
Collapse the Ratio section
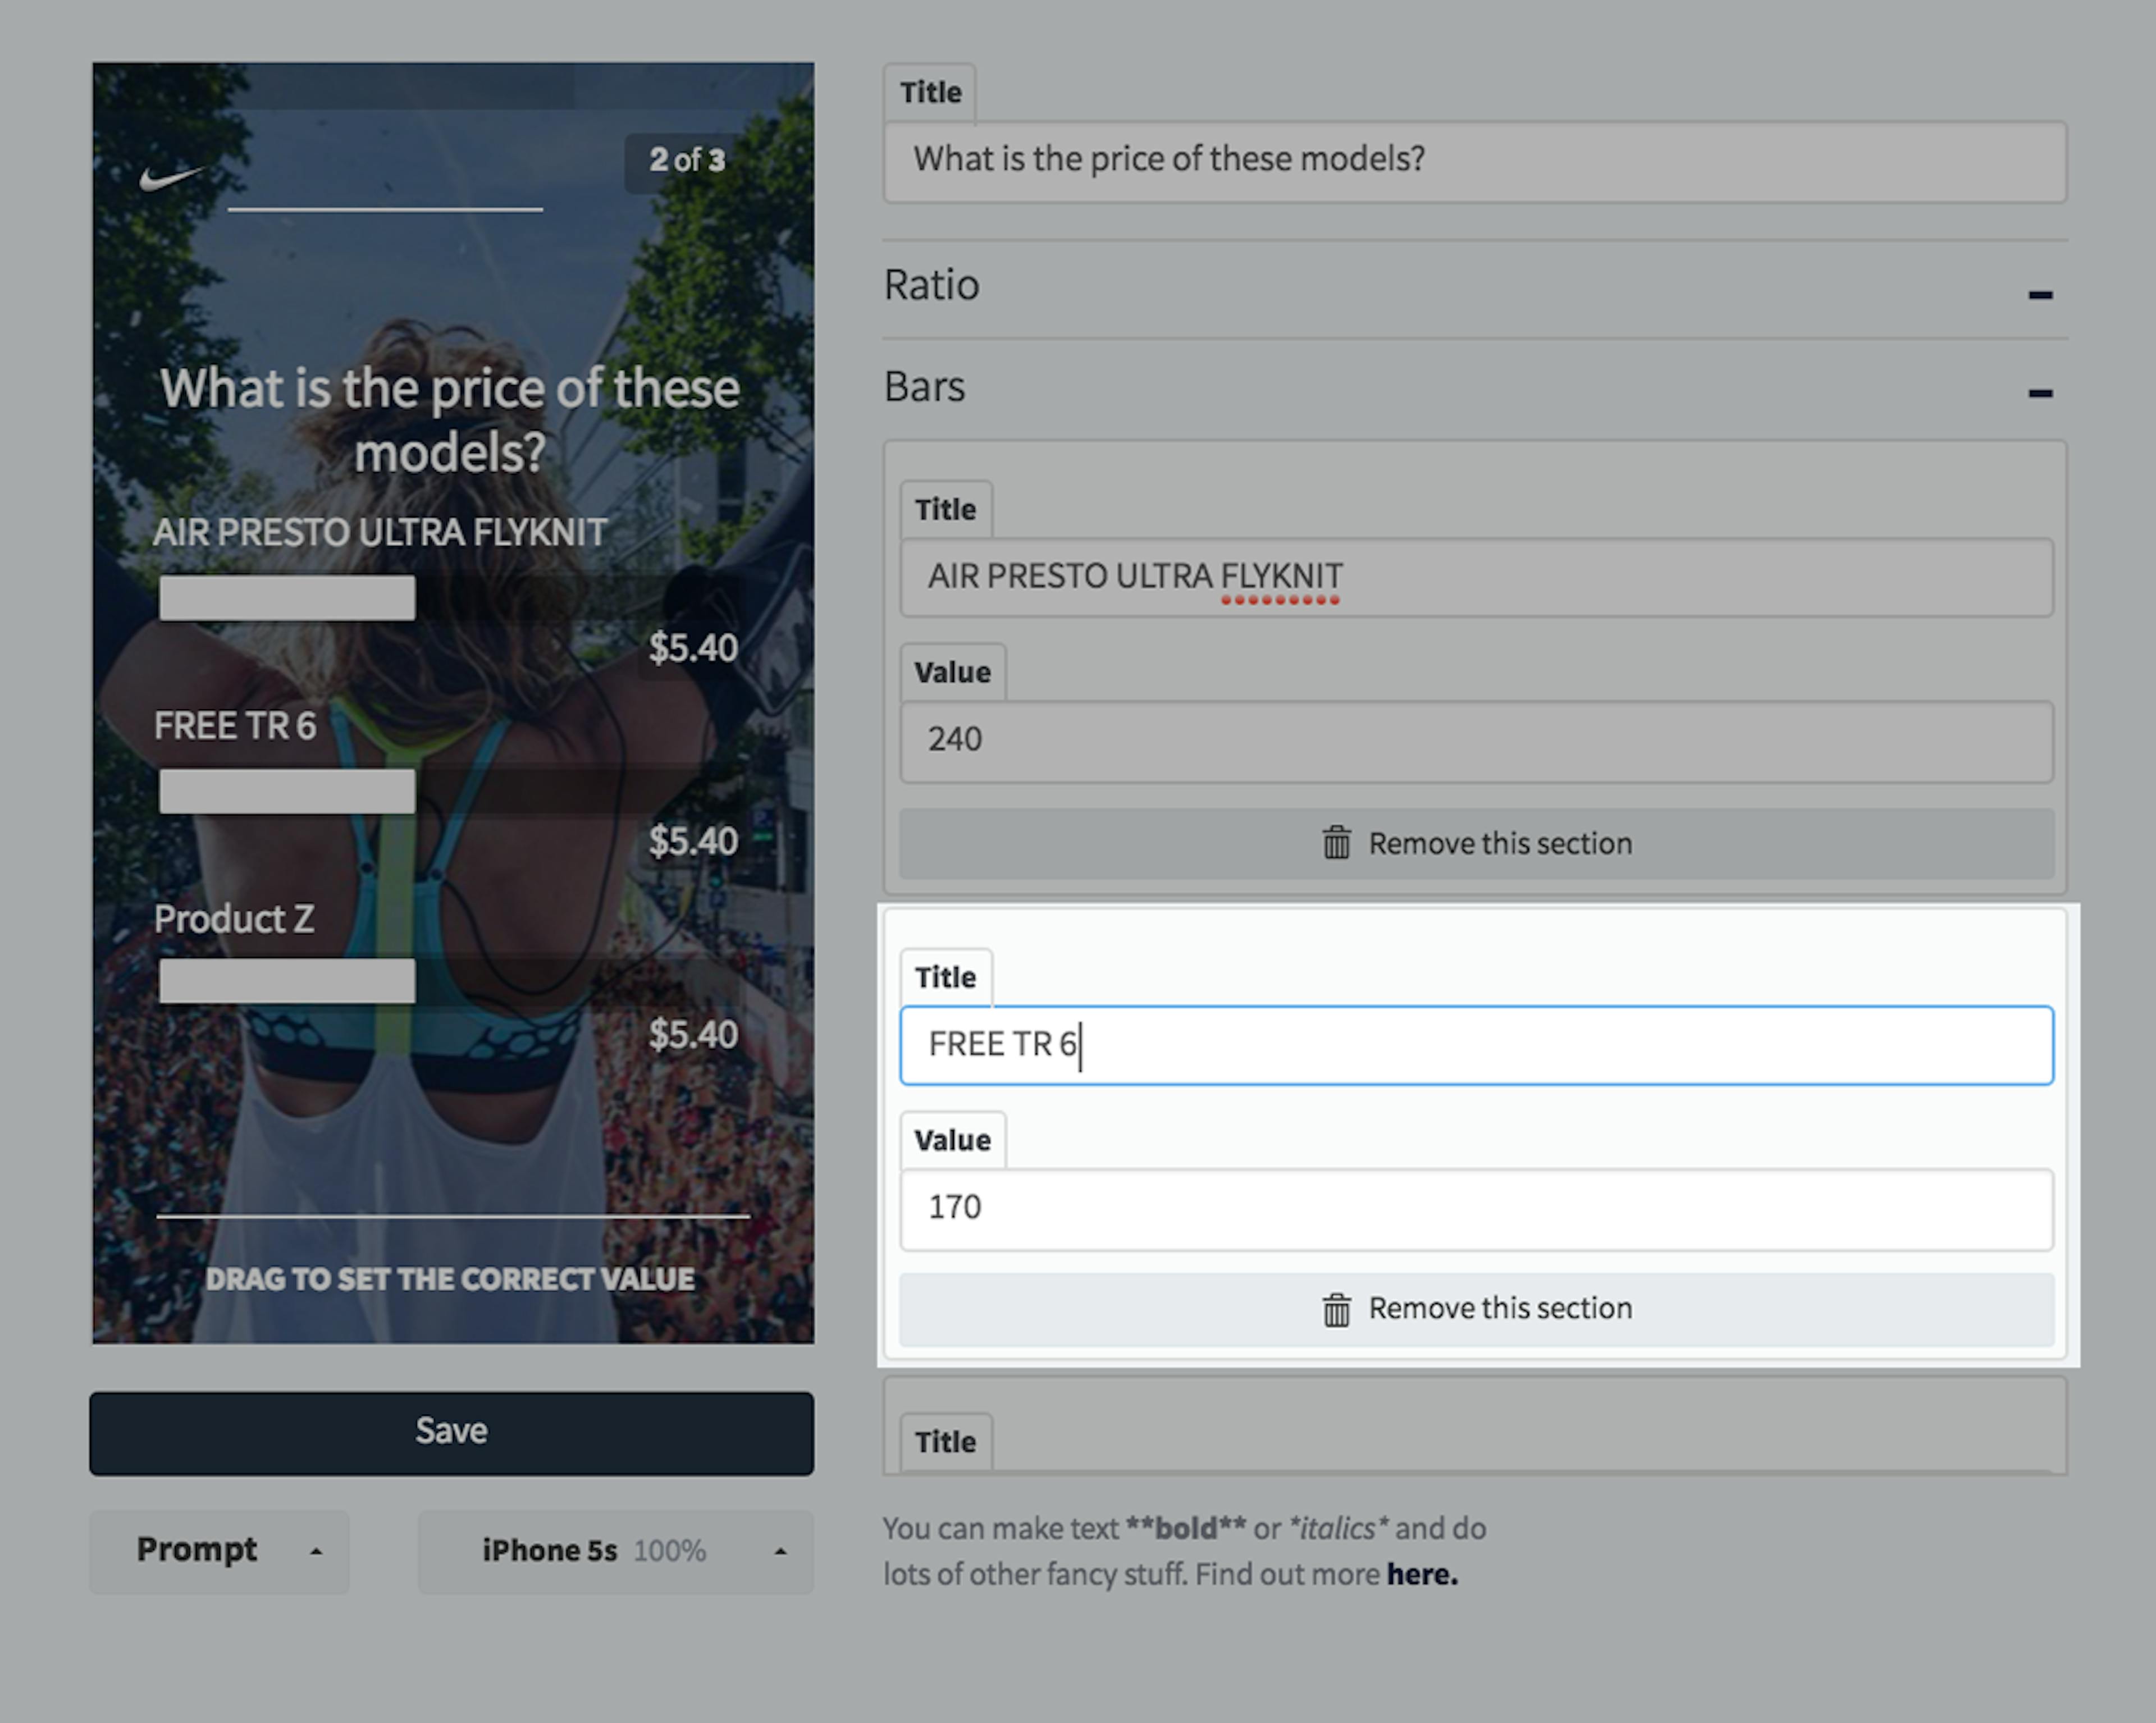[2040, 294]
